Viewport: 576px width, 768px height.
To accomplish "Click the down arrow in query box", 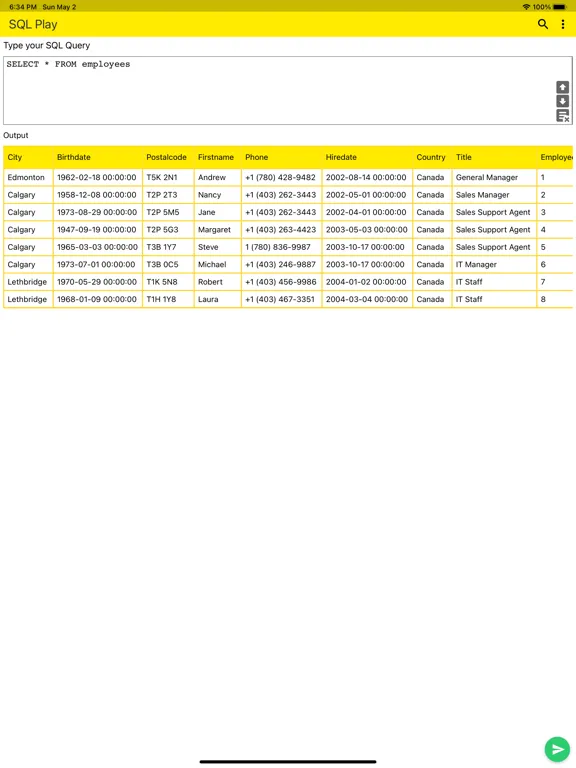I will [563, 101].
